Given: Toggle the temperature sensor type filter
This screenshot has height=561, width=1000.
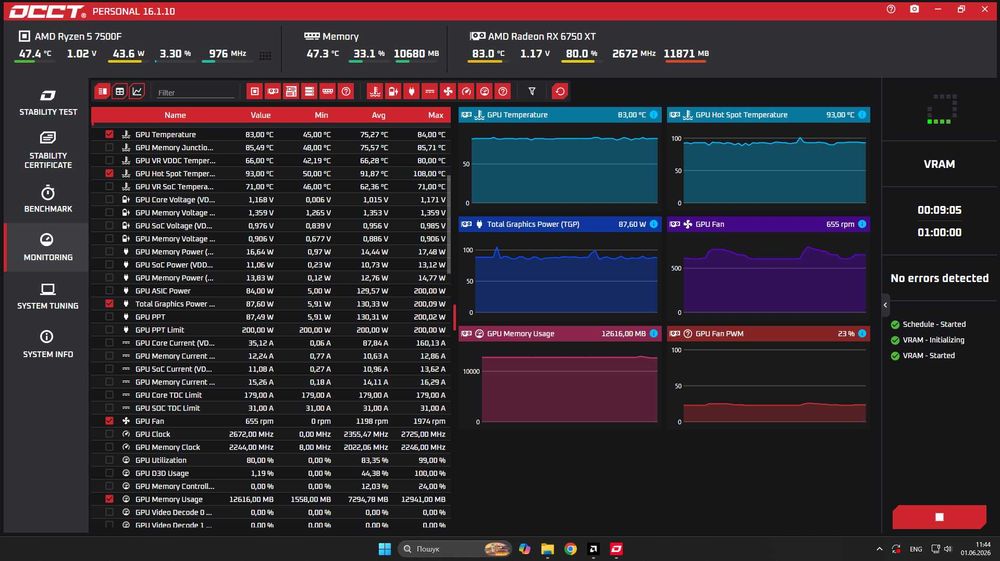Looking at the screenshot, I should click(375, 92).
